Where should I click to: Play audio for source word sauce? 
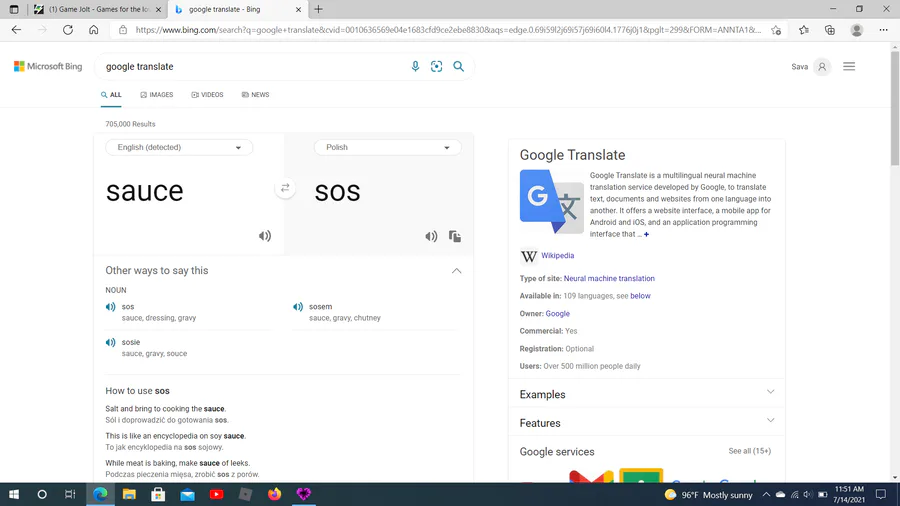coord(265,236)
